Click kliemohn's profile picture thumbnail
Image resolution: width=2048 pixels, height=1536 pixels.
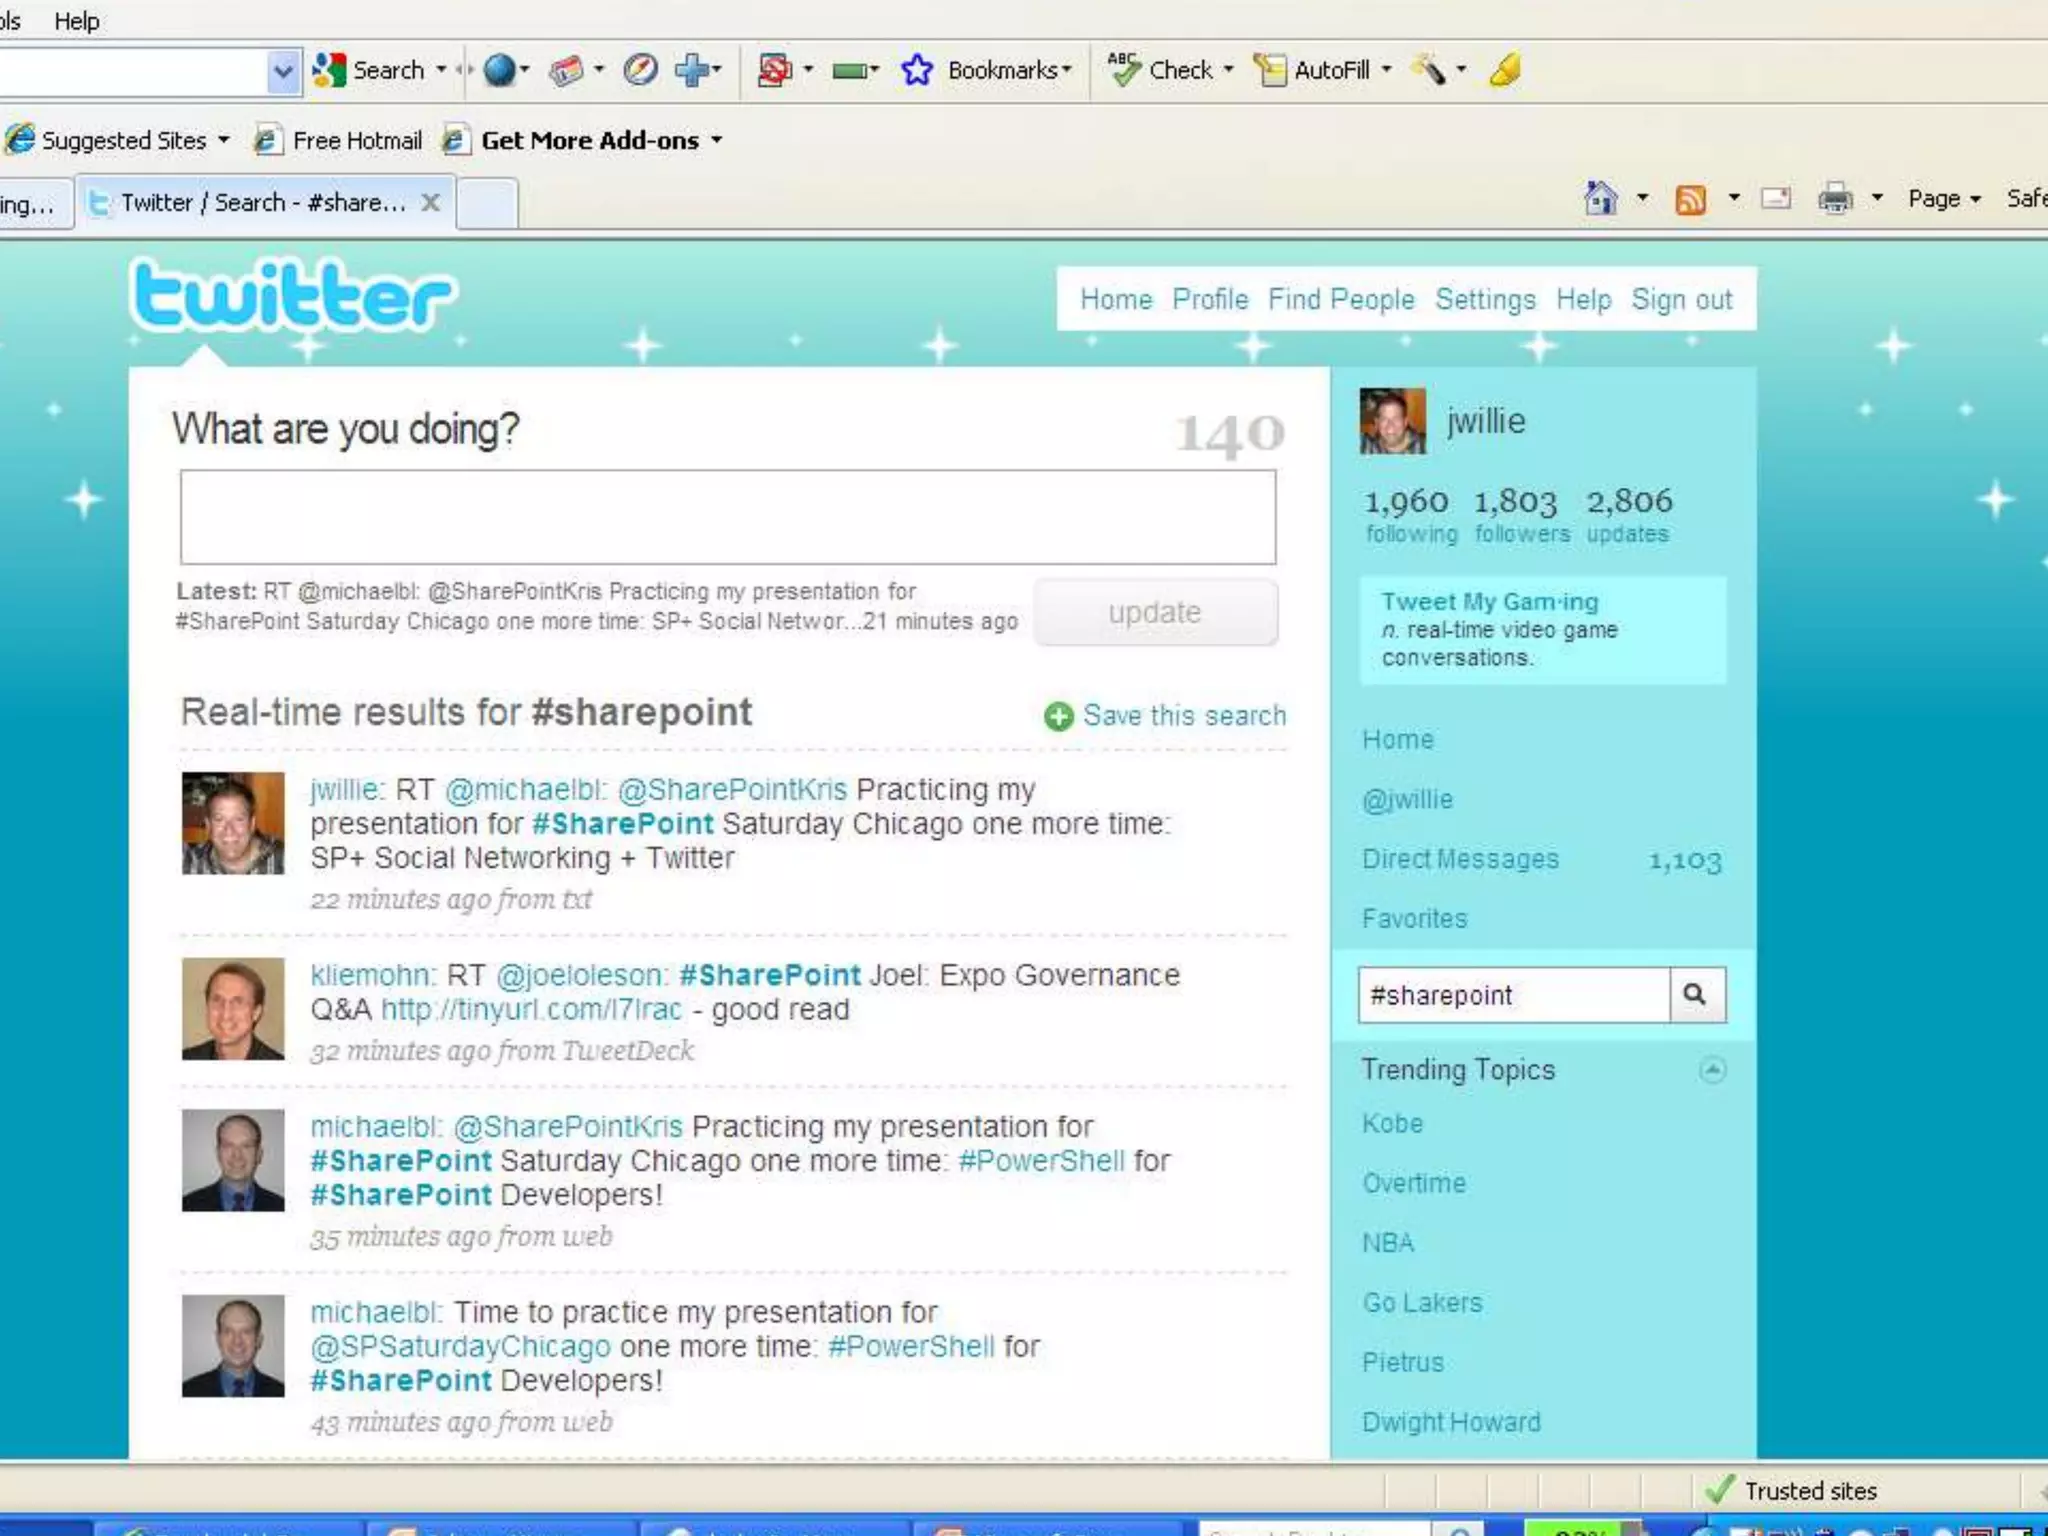click(233, 1008)
